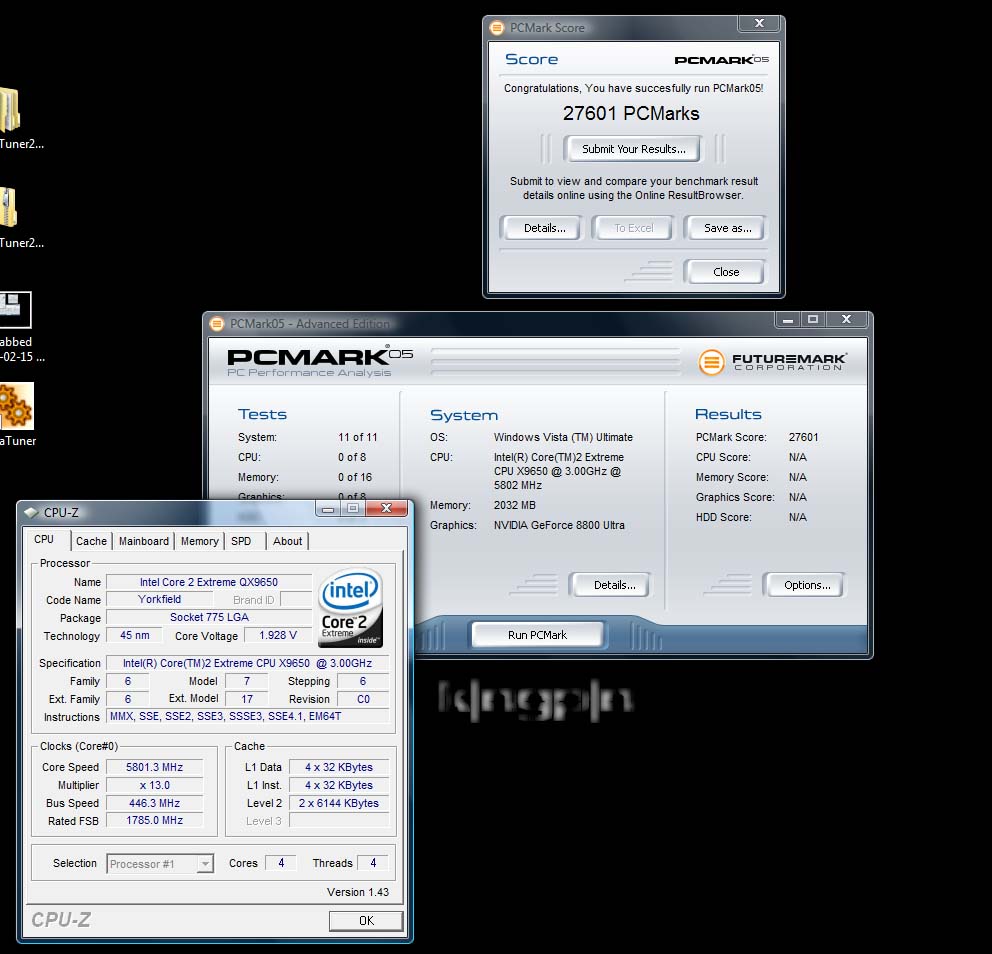Viewport: 992px width, 954px height.
Task: Click the Package value Socket 775 LGA
Action: (209, 617)
